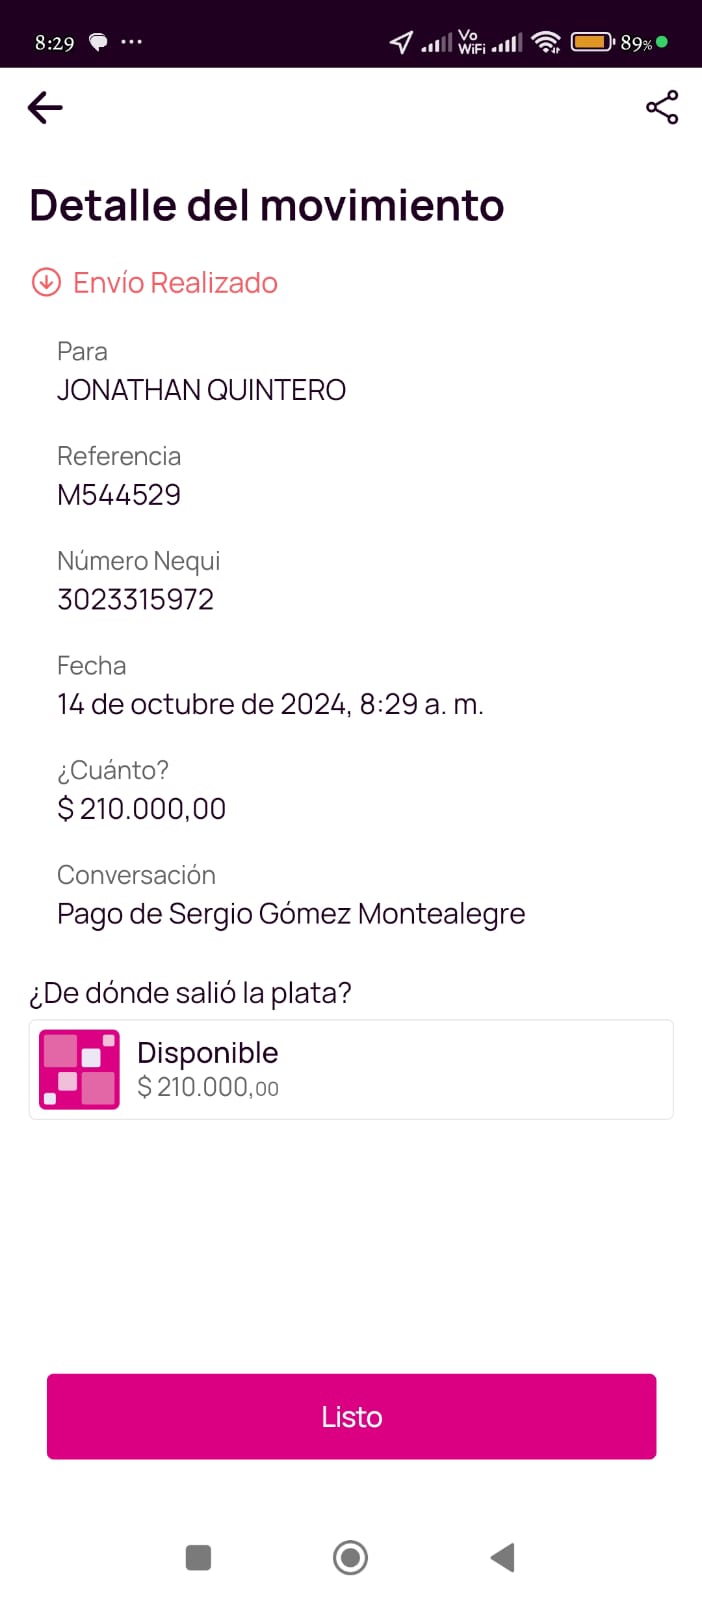Tap the share icon
The image size is (702, 1600).
click(x=662, y=108)
